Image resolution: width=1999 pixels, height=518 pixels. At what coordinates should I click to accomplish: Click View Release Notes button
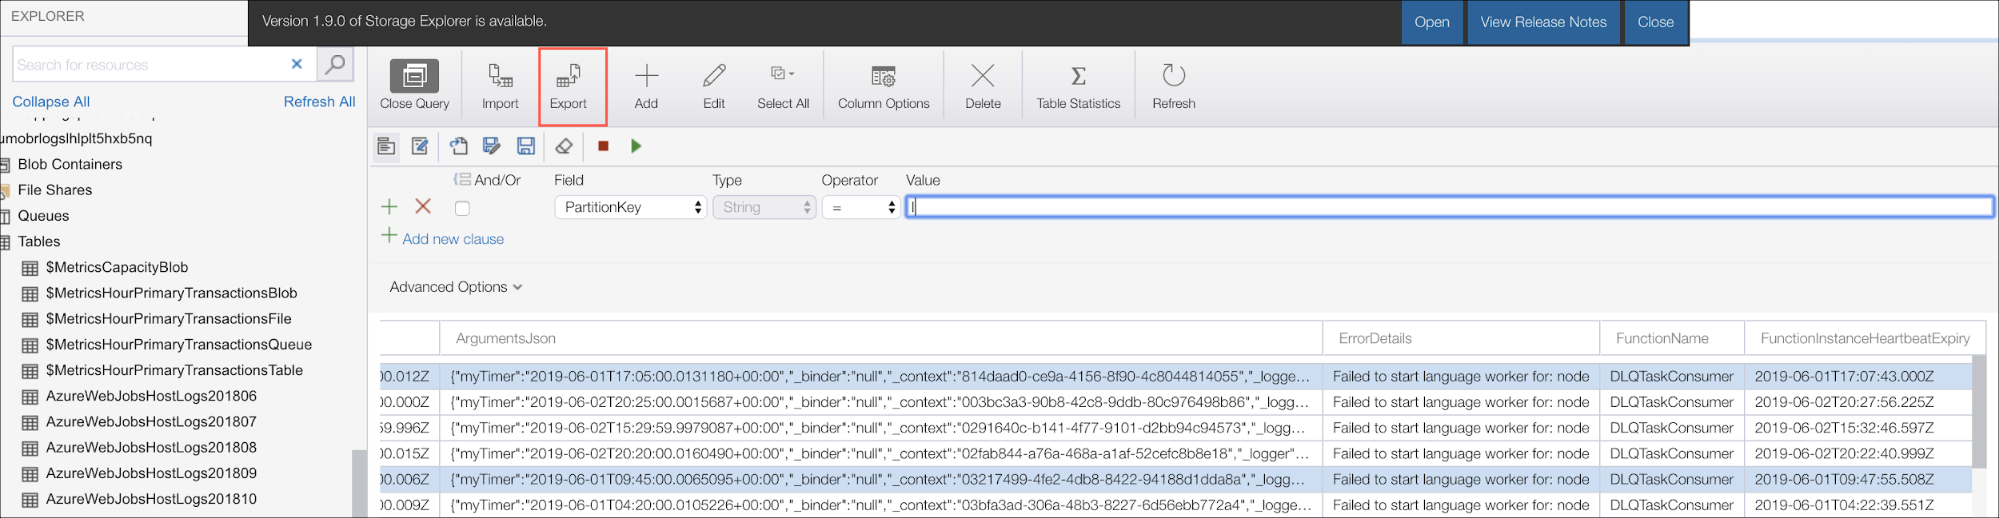point(1543,22)
